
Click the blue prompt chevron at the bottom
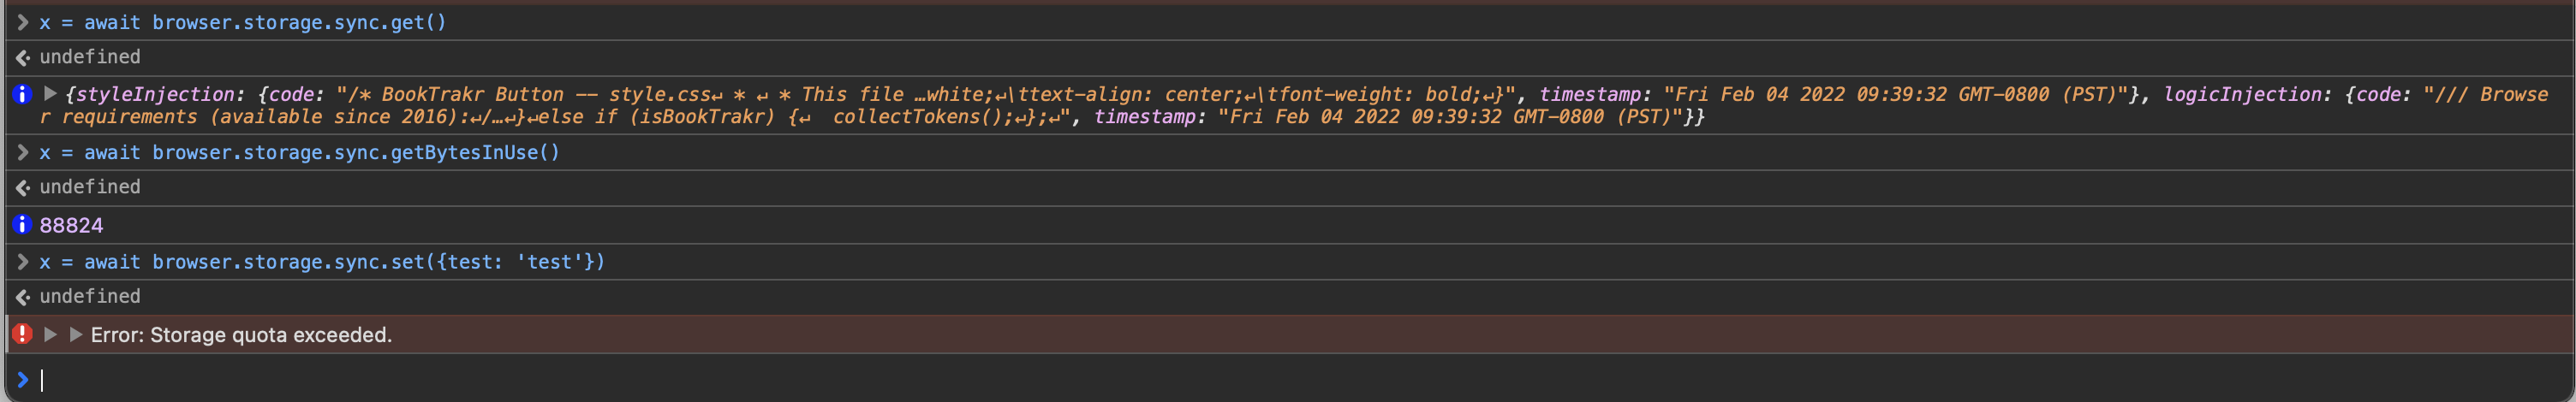pos(22,380)
